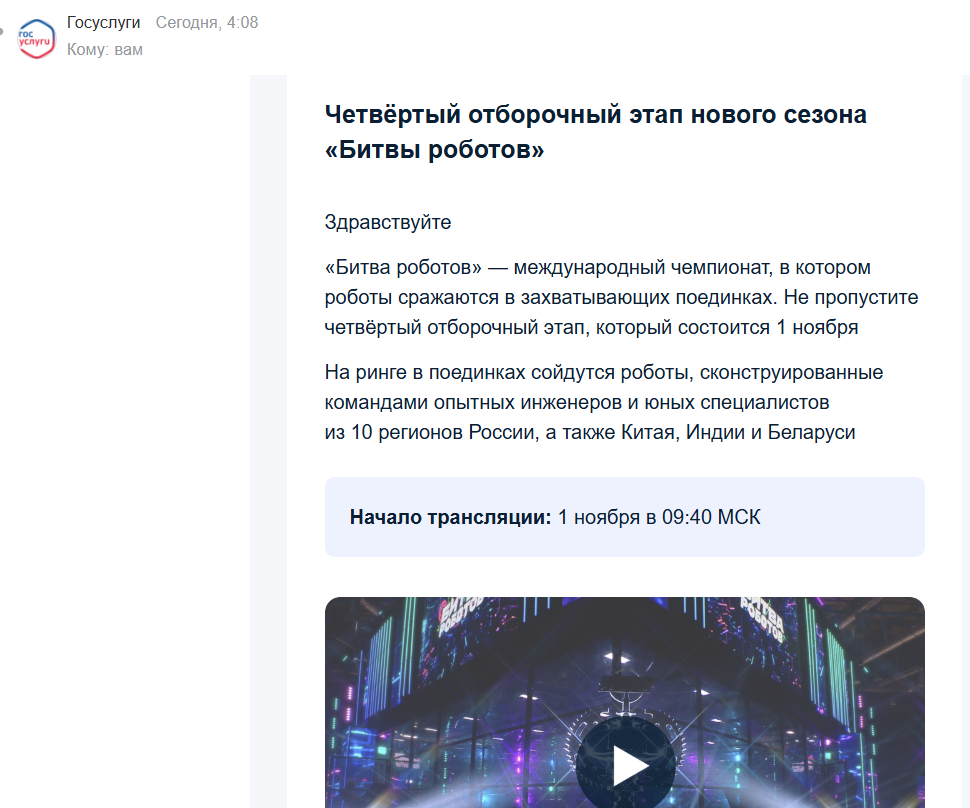970x808 pixels.
Task: Click the paragraph starting На ринге в поединках
Action: (x=604, y=402)
